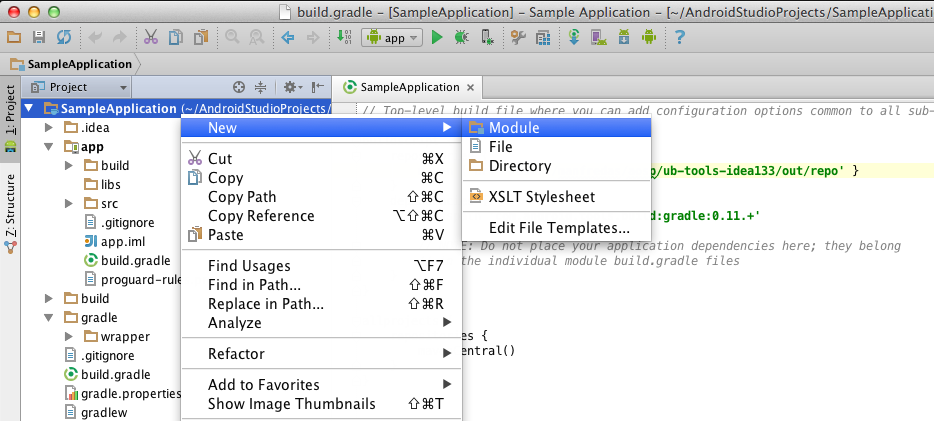Click the Scroll from Source target icon
Viewport: 934px width, 421px height.
pos(239,88)
